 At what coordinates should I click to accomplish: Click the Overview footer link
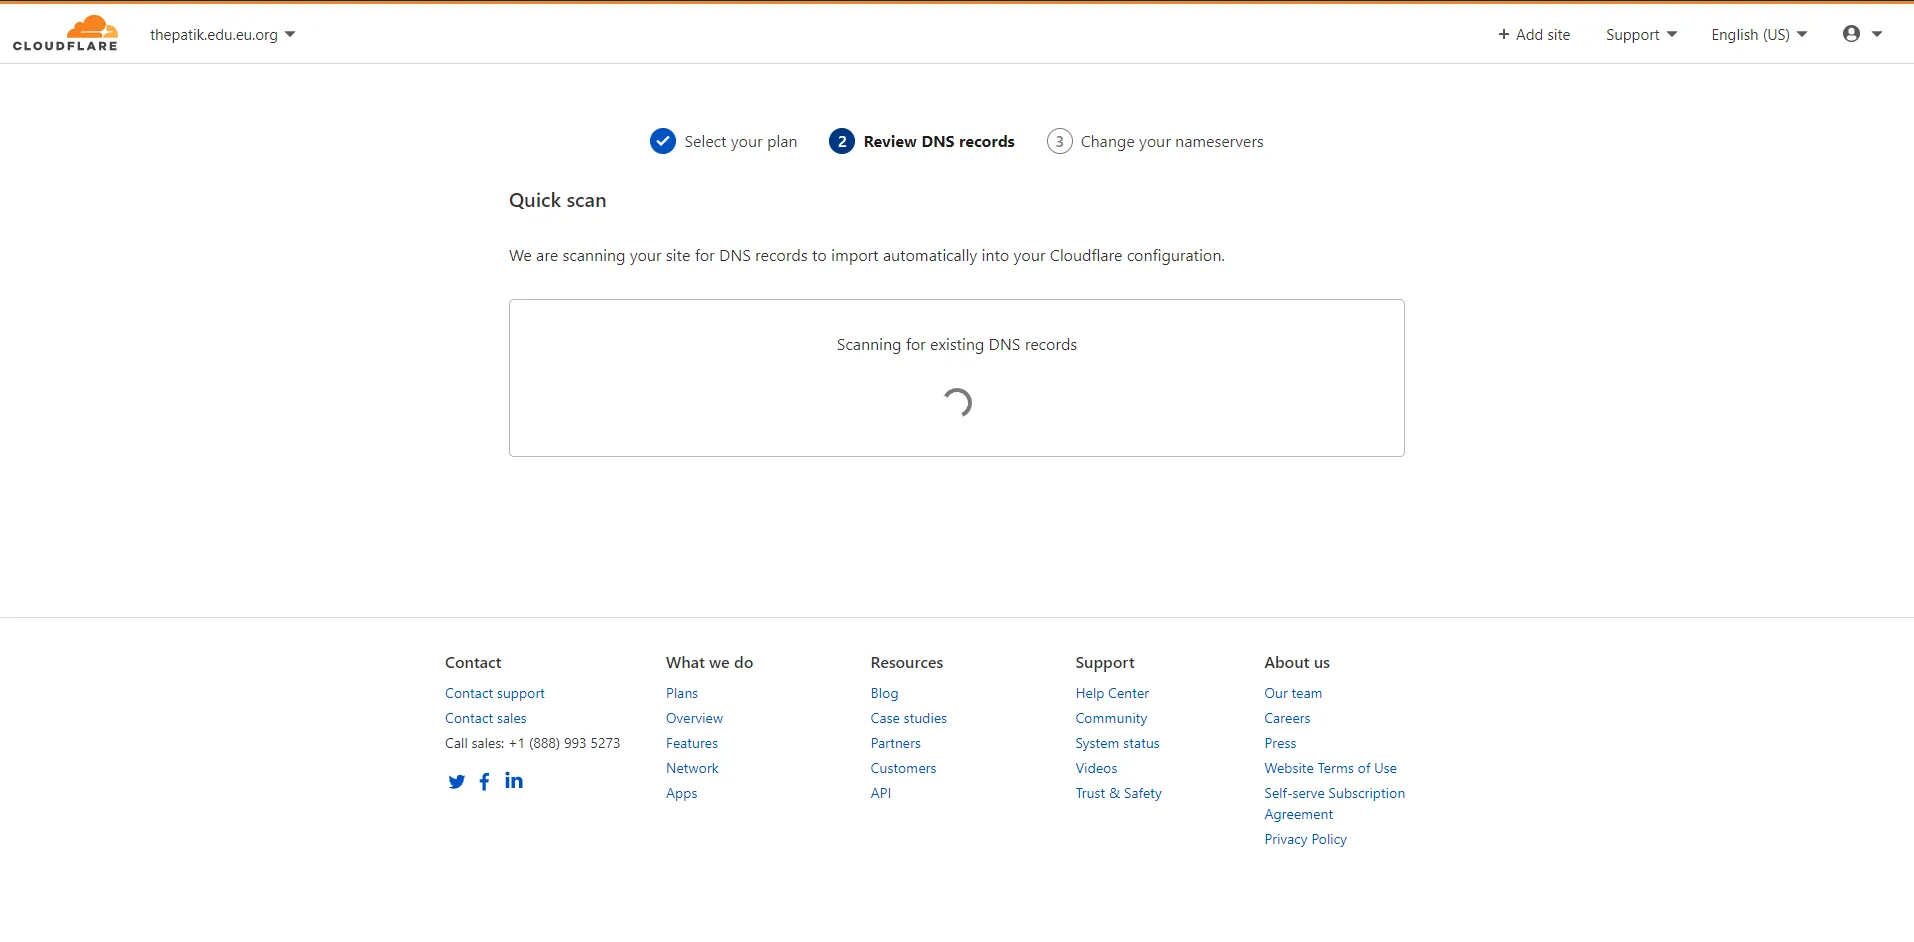point(694,718)
